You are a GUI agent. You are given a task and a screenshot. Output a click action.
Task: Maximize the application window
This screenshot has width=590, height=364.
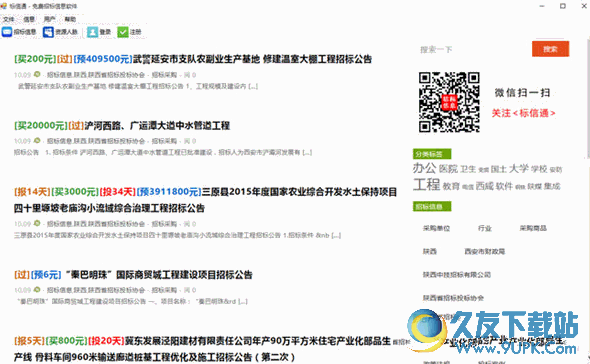563,6
